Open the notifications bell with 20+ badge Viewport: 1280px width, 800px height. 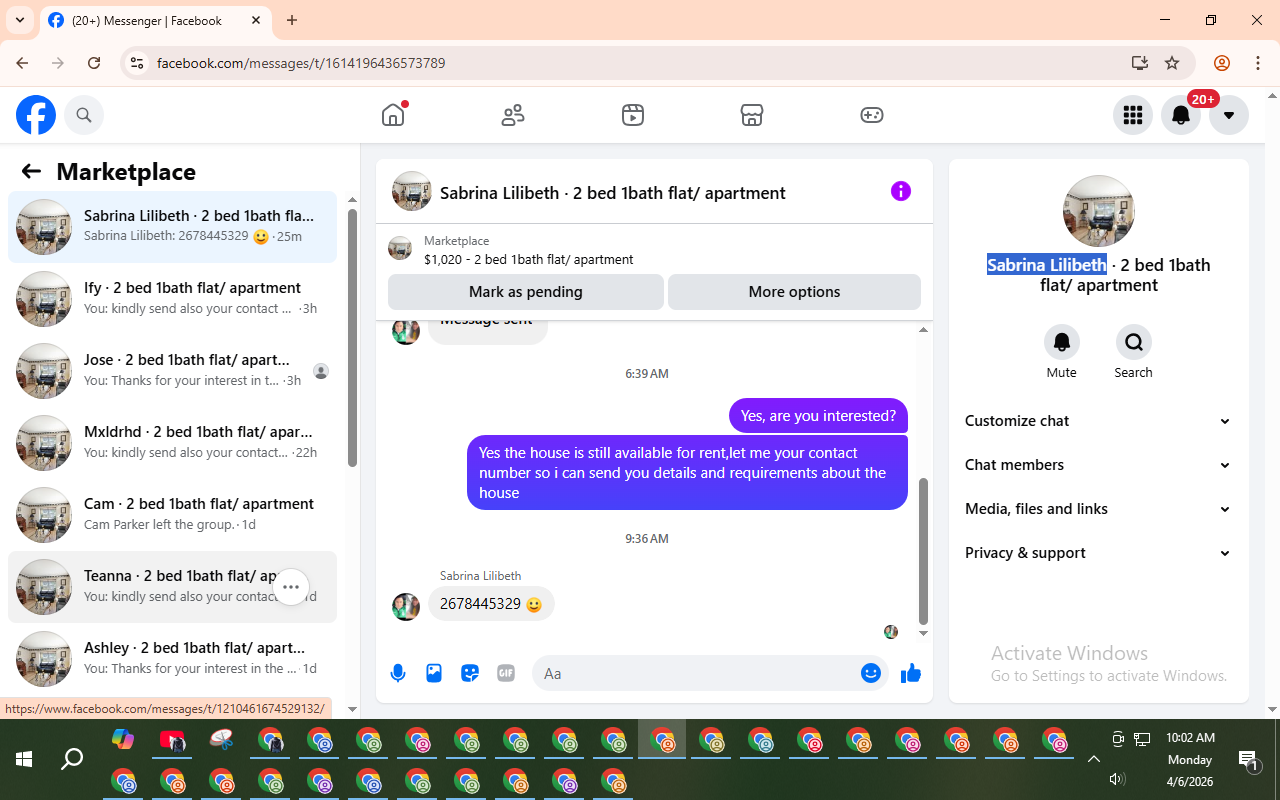(1181, 115)
